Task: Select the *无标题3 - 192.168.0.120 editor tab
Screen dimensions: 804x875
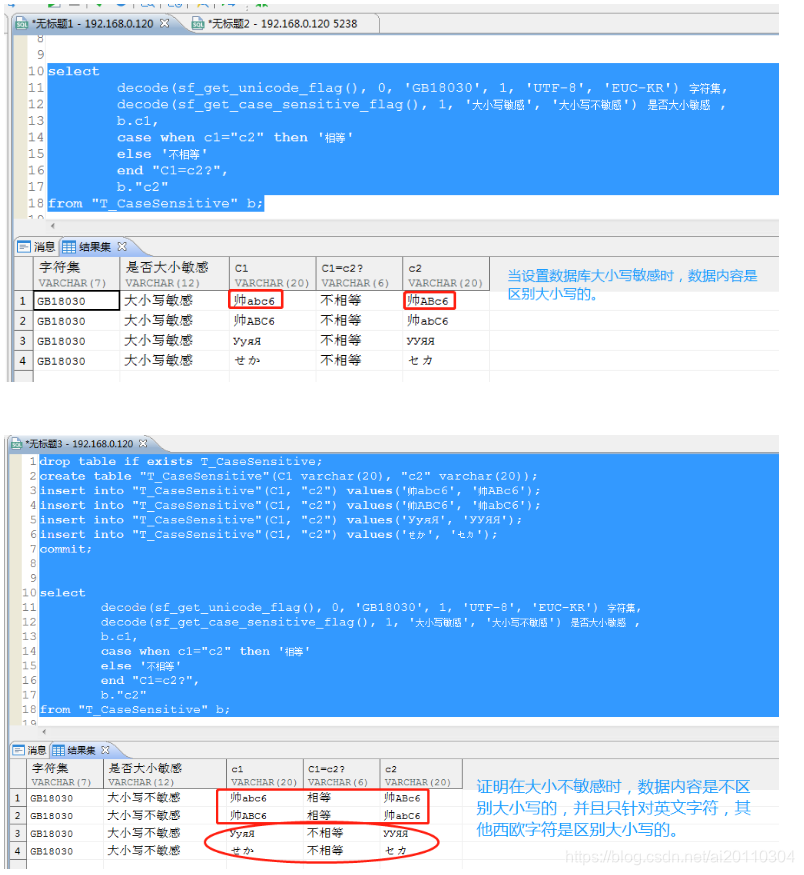Action: [x=78, y=444]
